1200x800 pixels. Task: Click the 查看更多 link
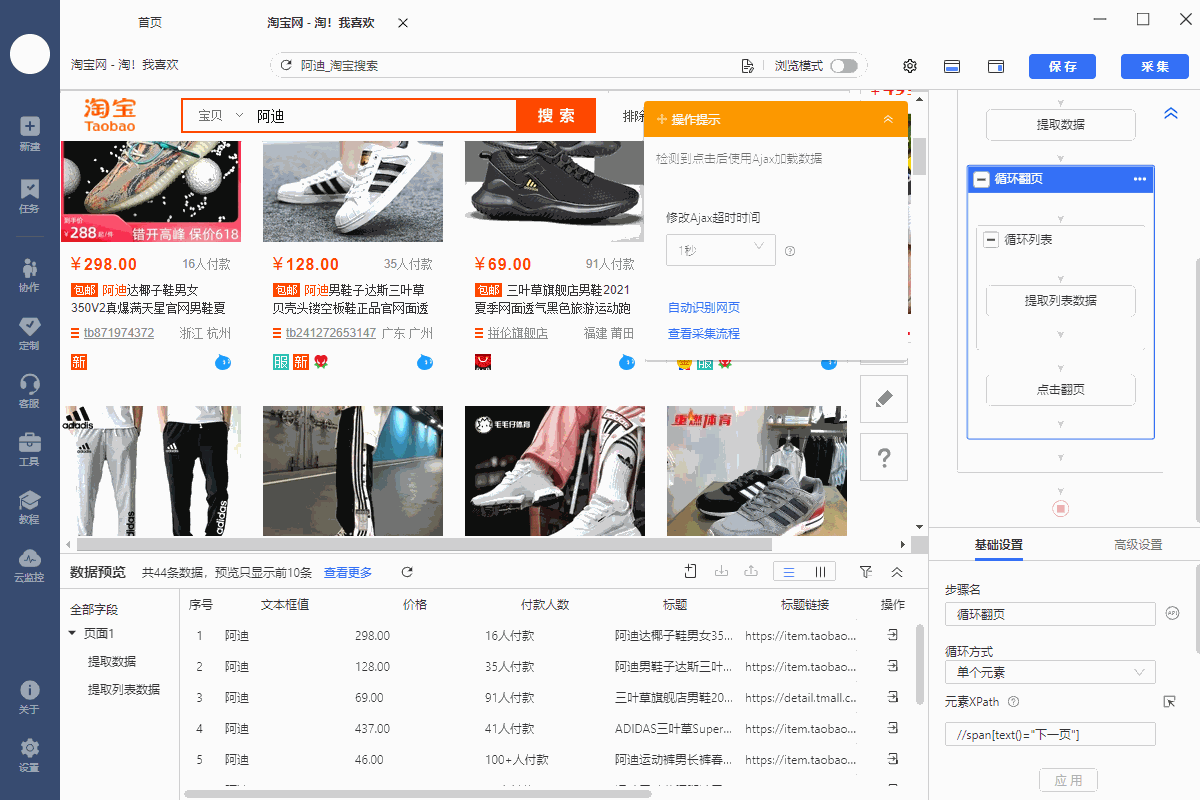pos(348,572)
